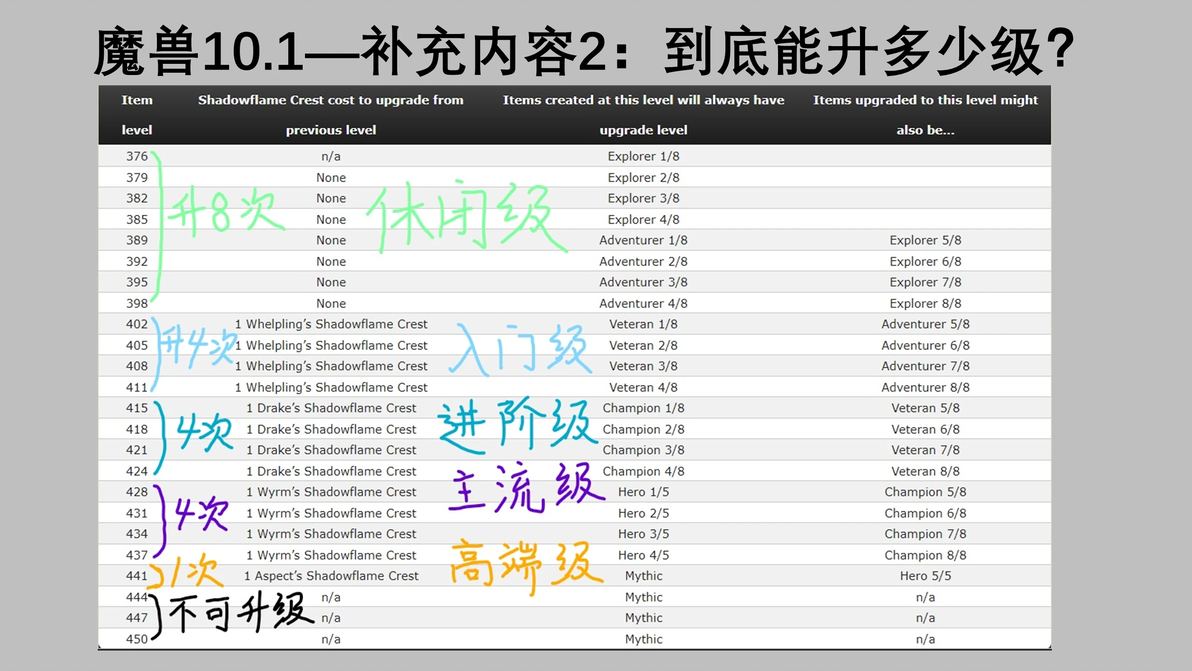
Task: Click Wyrm's Shadowflame Crest in row 428
Action: point(331,492)
